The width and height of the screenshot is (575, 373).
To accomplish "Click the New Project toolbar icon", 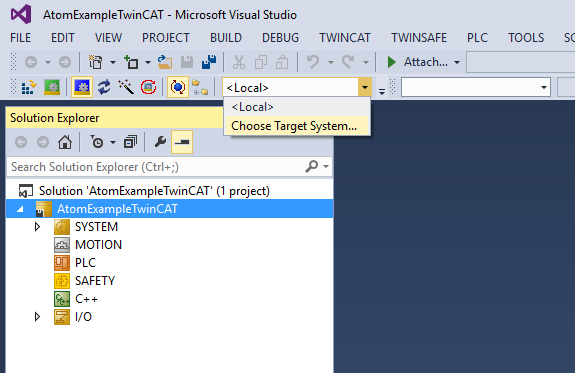I will pyautogui.click(x=96, y=62).
